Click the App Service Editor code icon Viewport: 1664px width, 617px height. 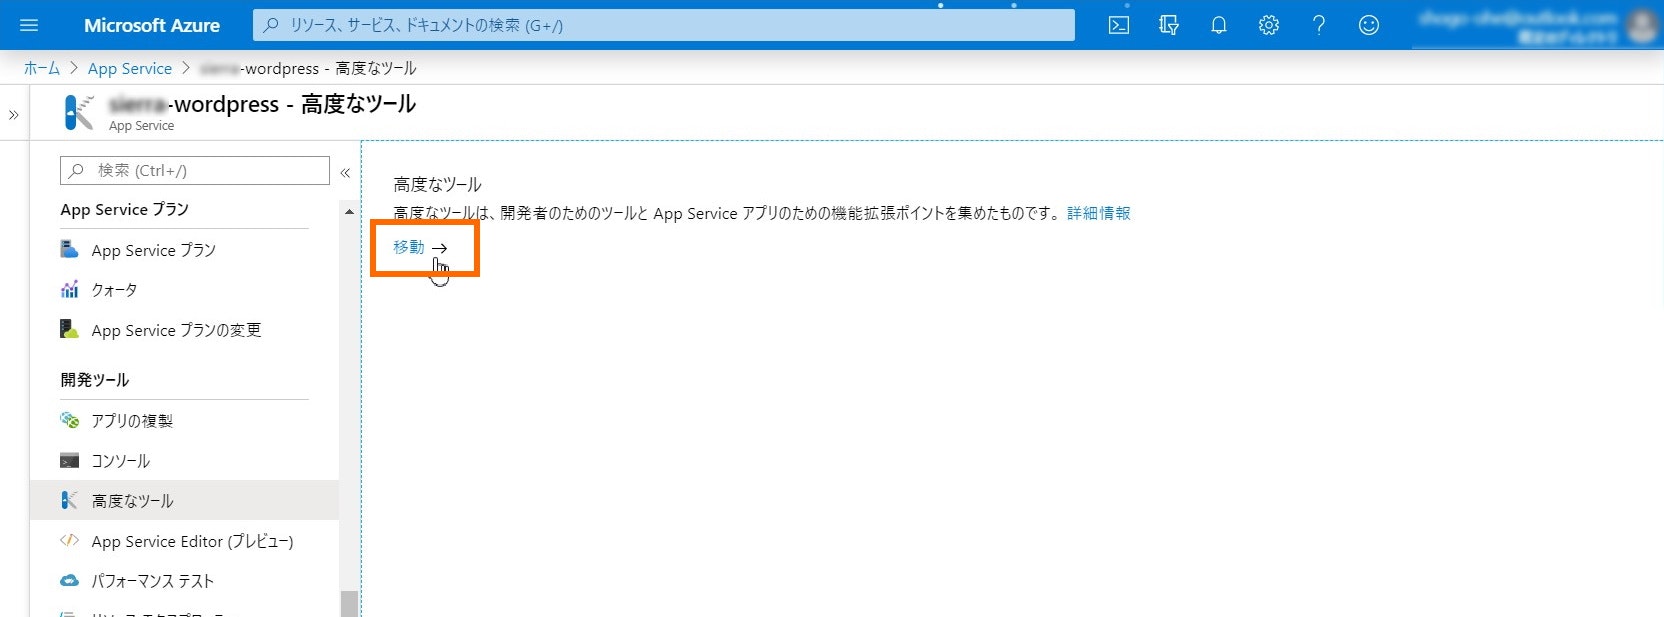click(69, 540)
